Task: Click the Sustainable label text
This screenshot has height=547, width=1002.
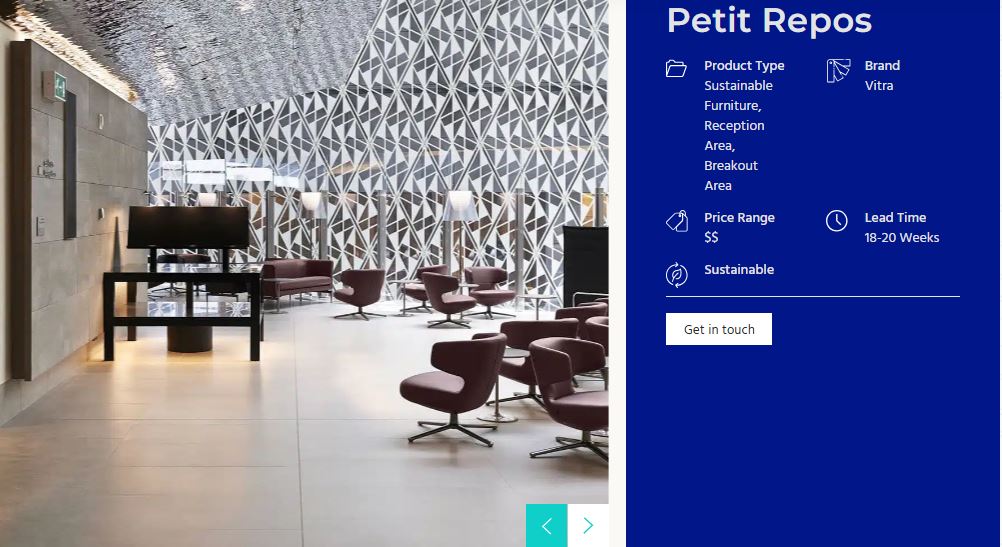Action: click(739, 270)
